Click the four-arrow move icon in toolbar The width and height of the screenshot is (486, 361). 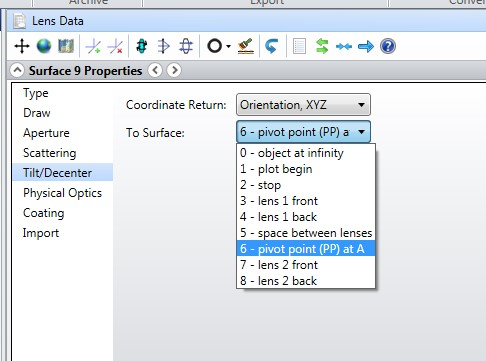click(x=22, y=46)
